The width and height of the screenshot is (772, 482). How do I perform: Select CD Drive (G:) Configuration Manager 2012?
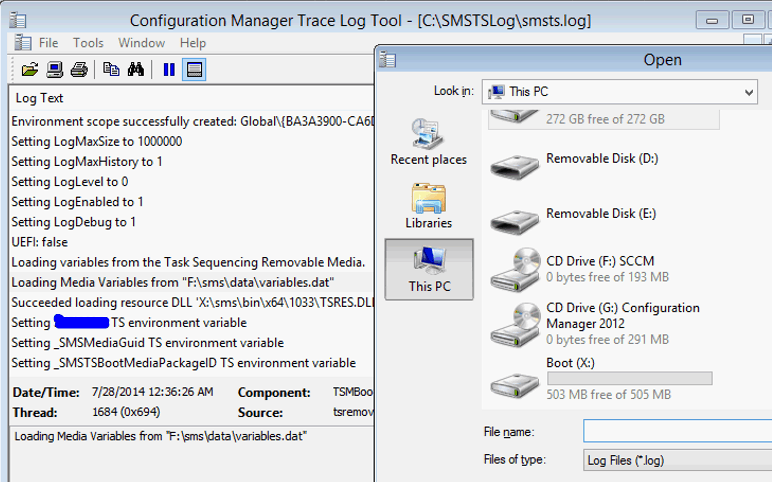click(595, 324)
